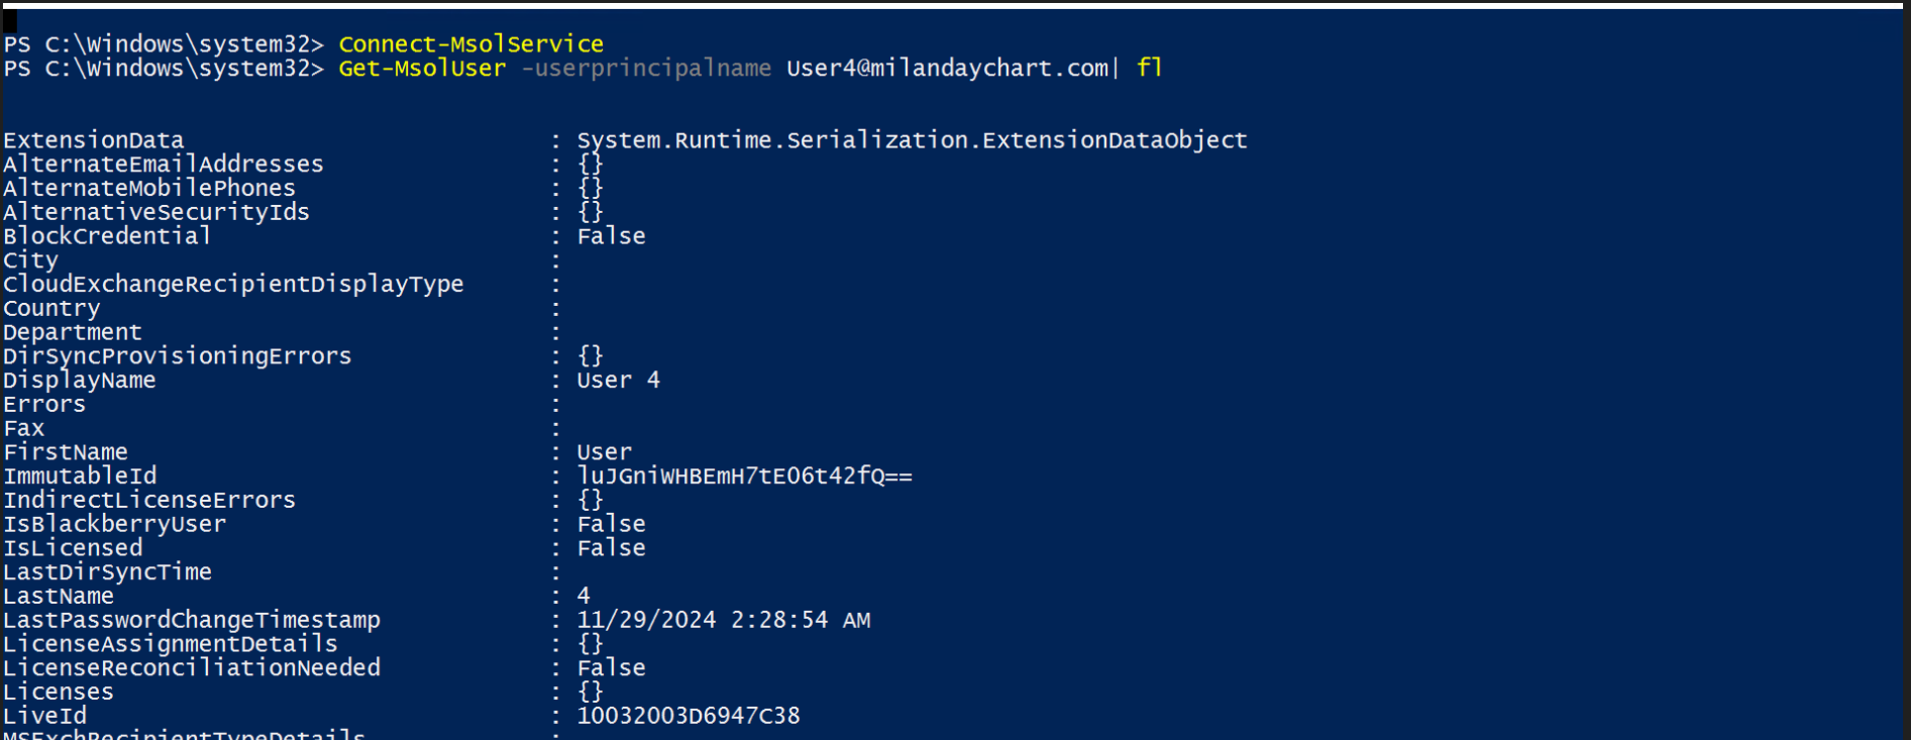
Task: Click the System.Runtime.Serialization.ExtensionDataObject value
Action: click(x=912, y=141)
